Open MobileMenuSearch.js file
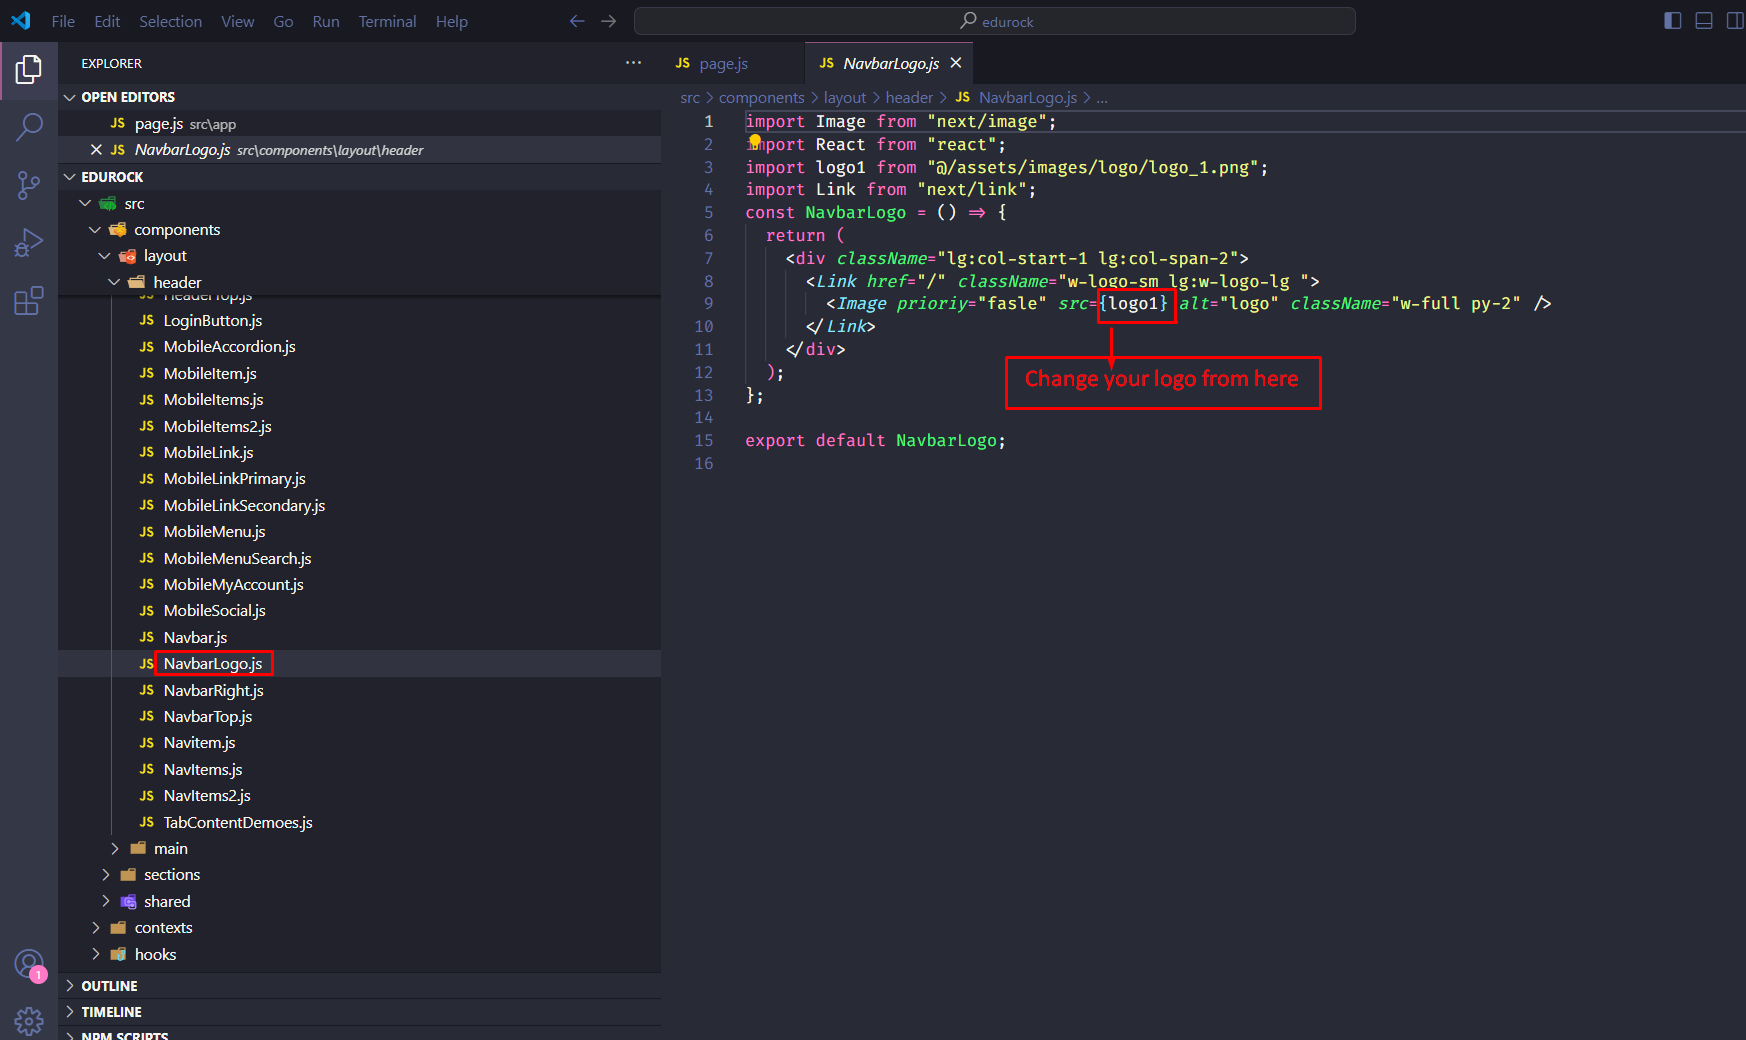Viewport: 1746px width, 1040px height. 359,558
